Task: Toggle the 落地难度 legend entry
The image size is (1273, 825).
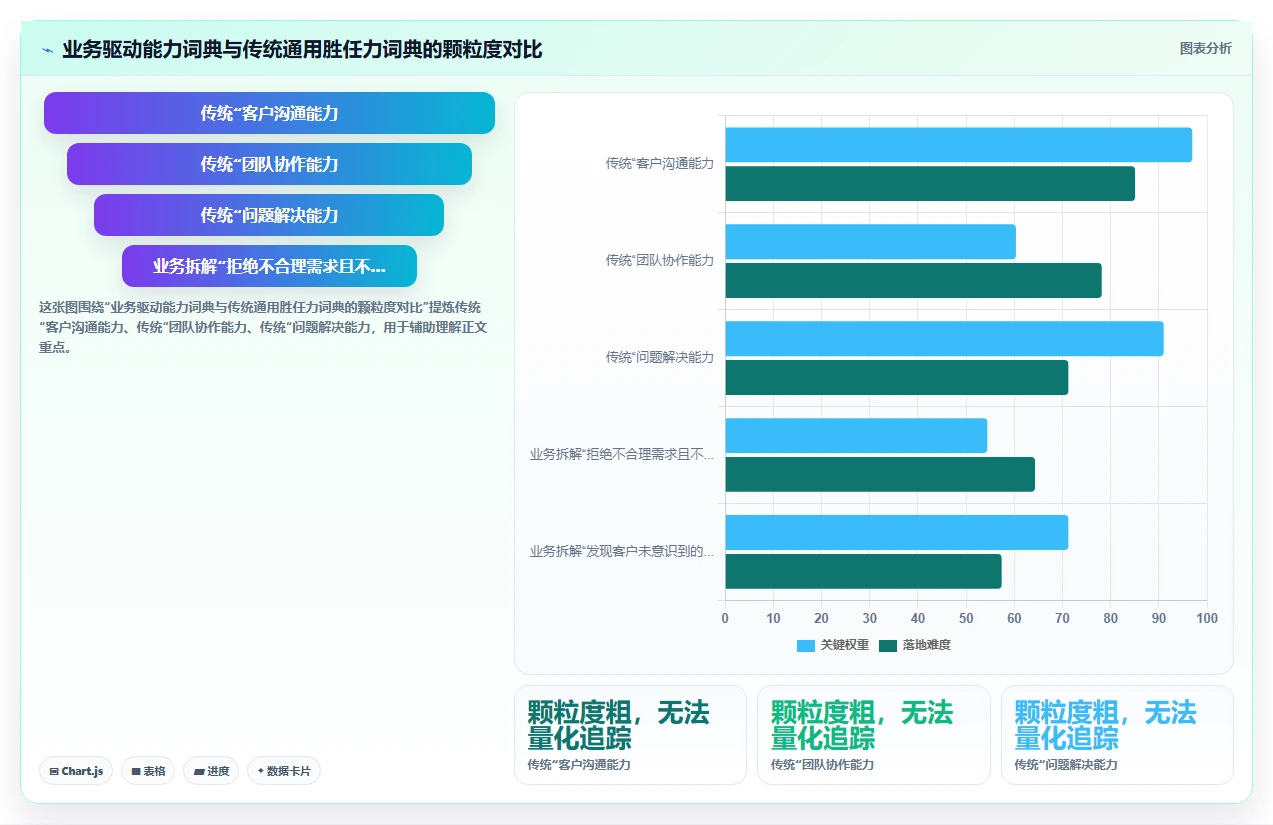Action: [x=915, y=646]
